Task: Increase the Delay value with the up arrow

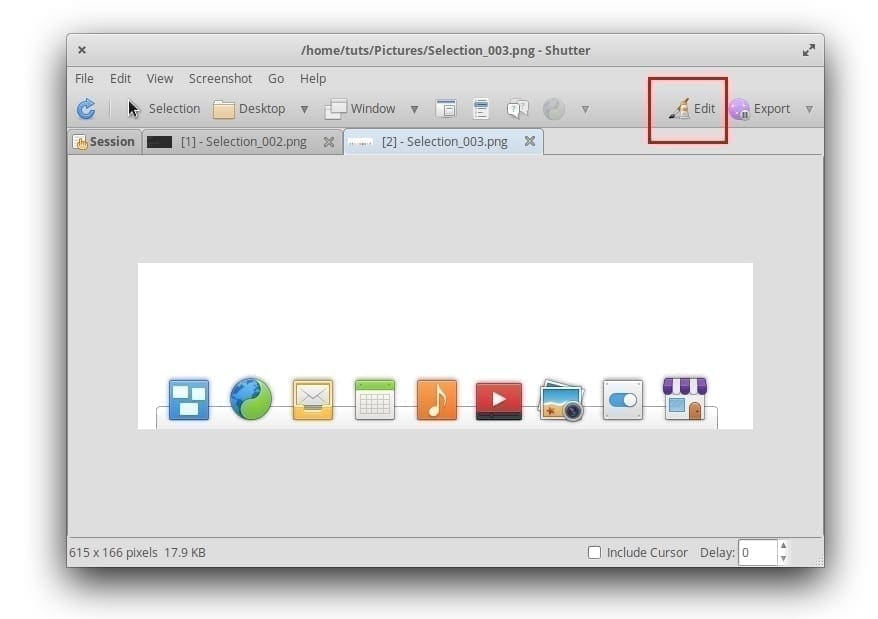Action: coord(783,546)
